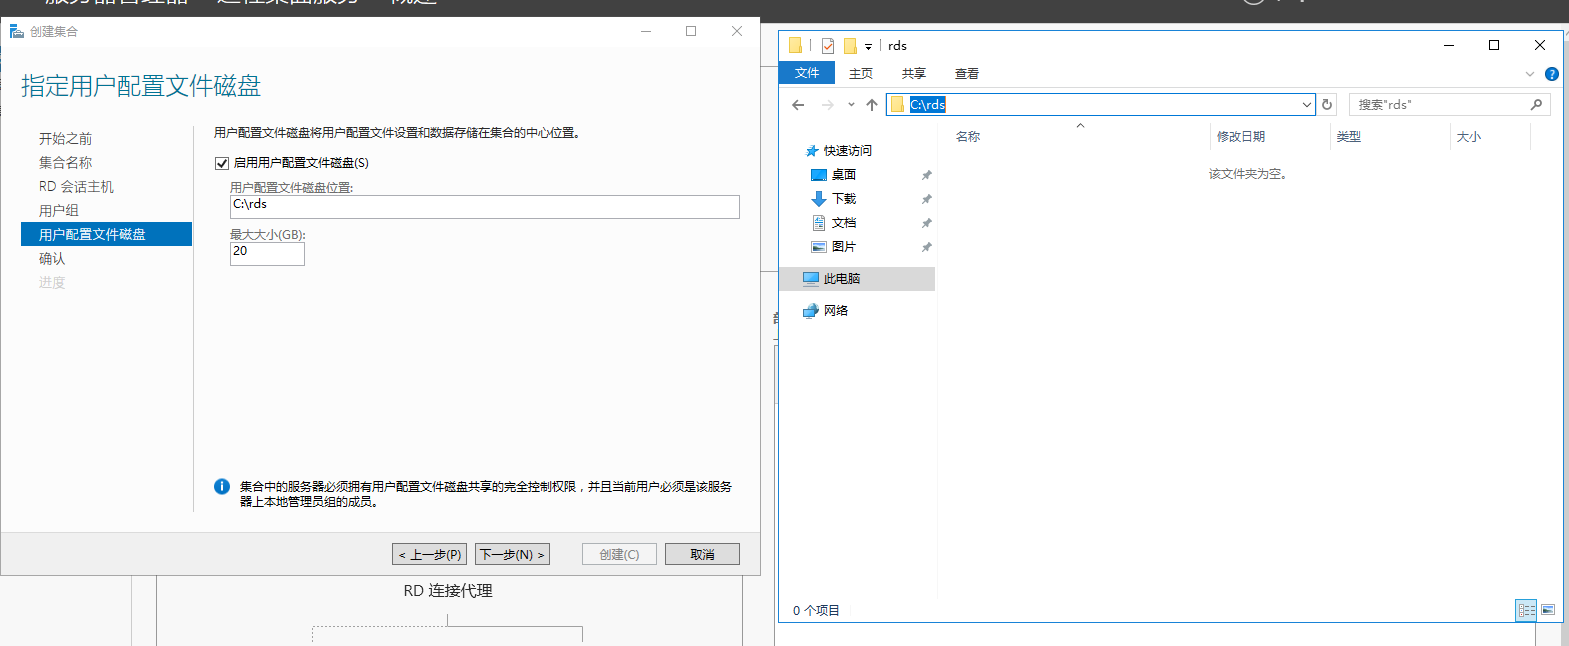Screen dimensions: 1569x646
Task: Click the pin icon next to 图片
Action: (x=926, y=247)
